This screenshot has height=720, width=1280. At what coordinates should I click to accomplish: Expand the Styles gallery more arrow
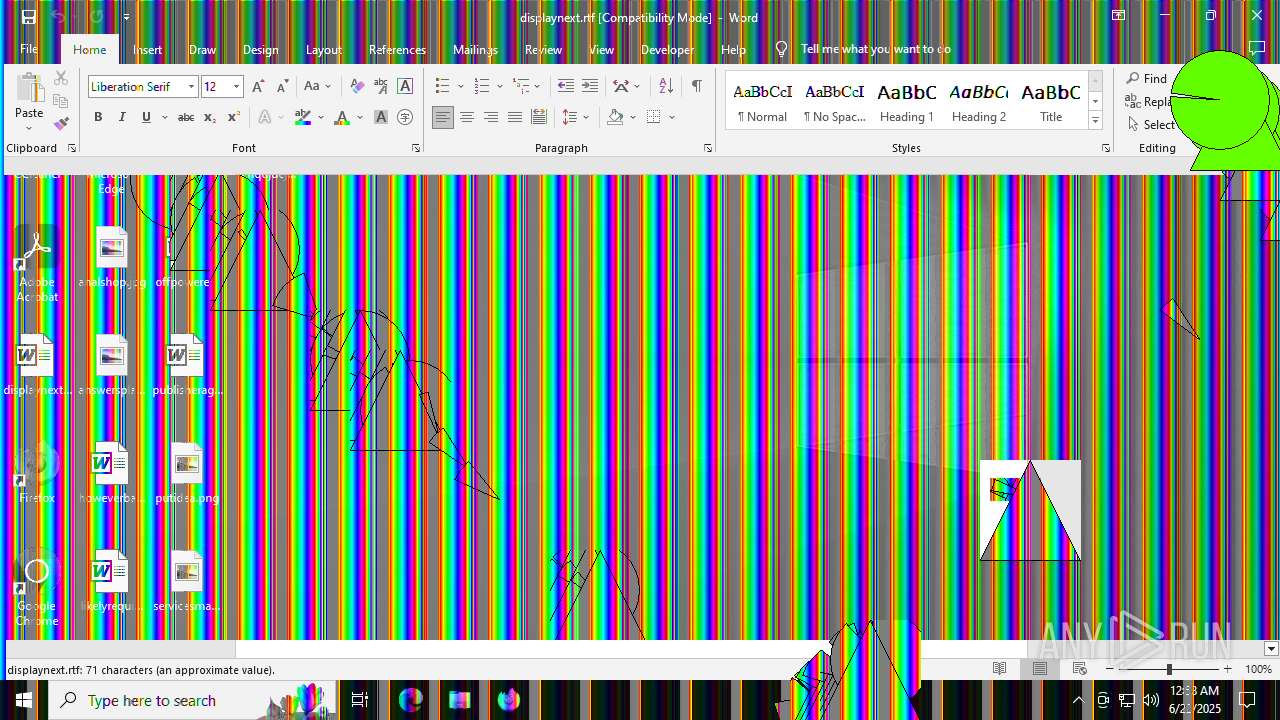(1095, 121)
